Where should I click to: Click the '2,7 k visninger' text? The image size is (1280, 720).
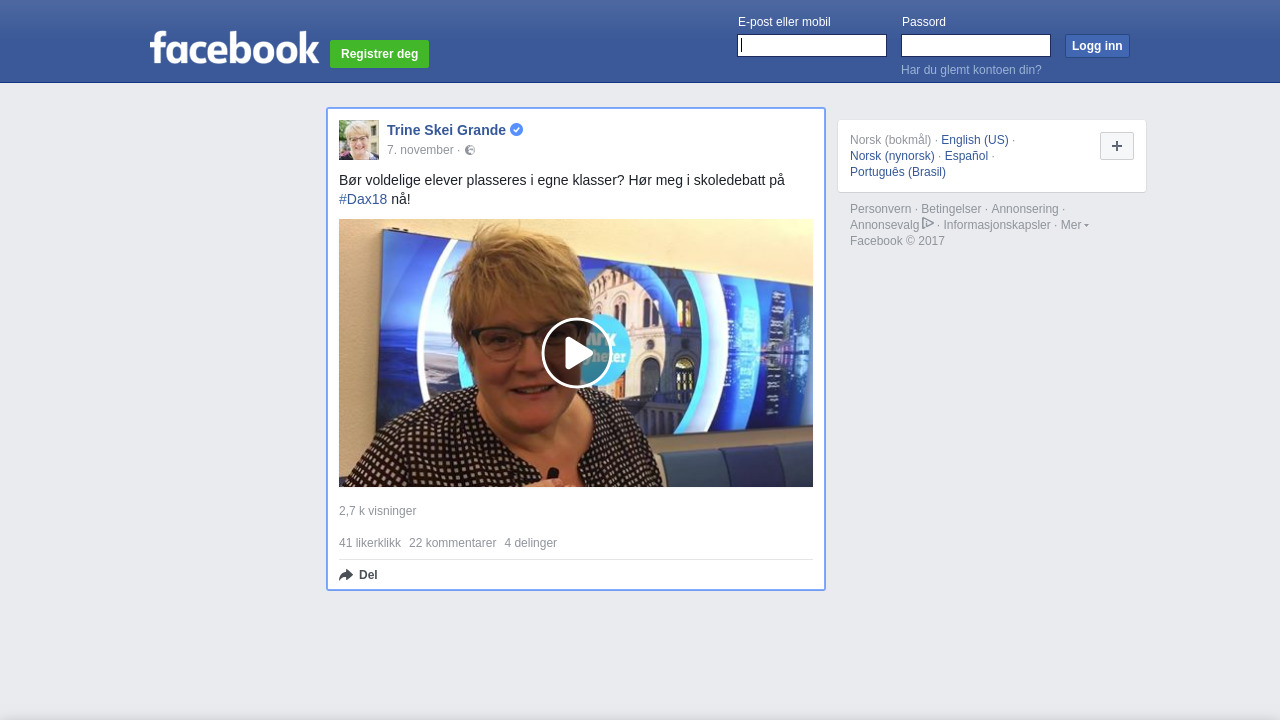point(377,511)
